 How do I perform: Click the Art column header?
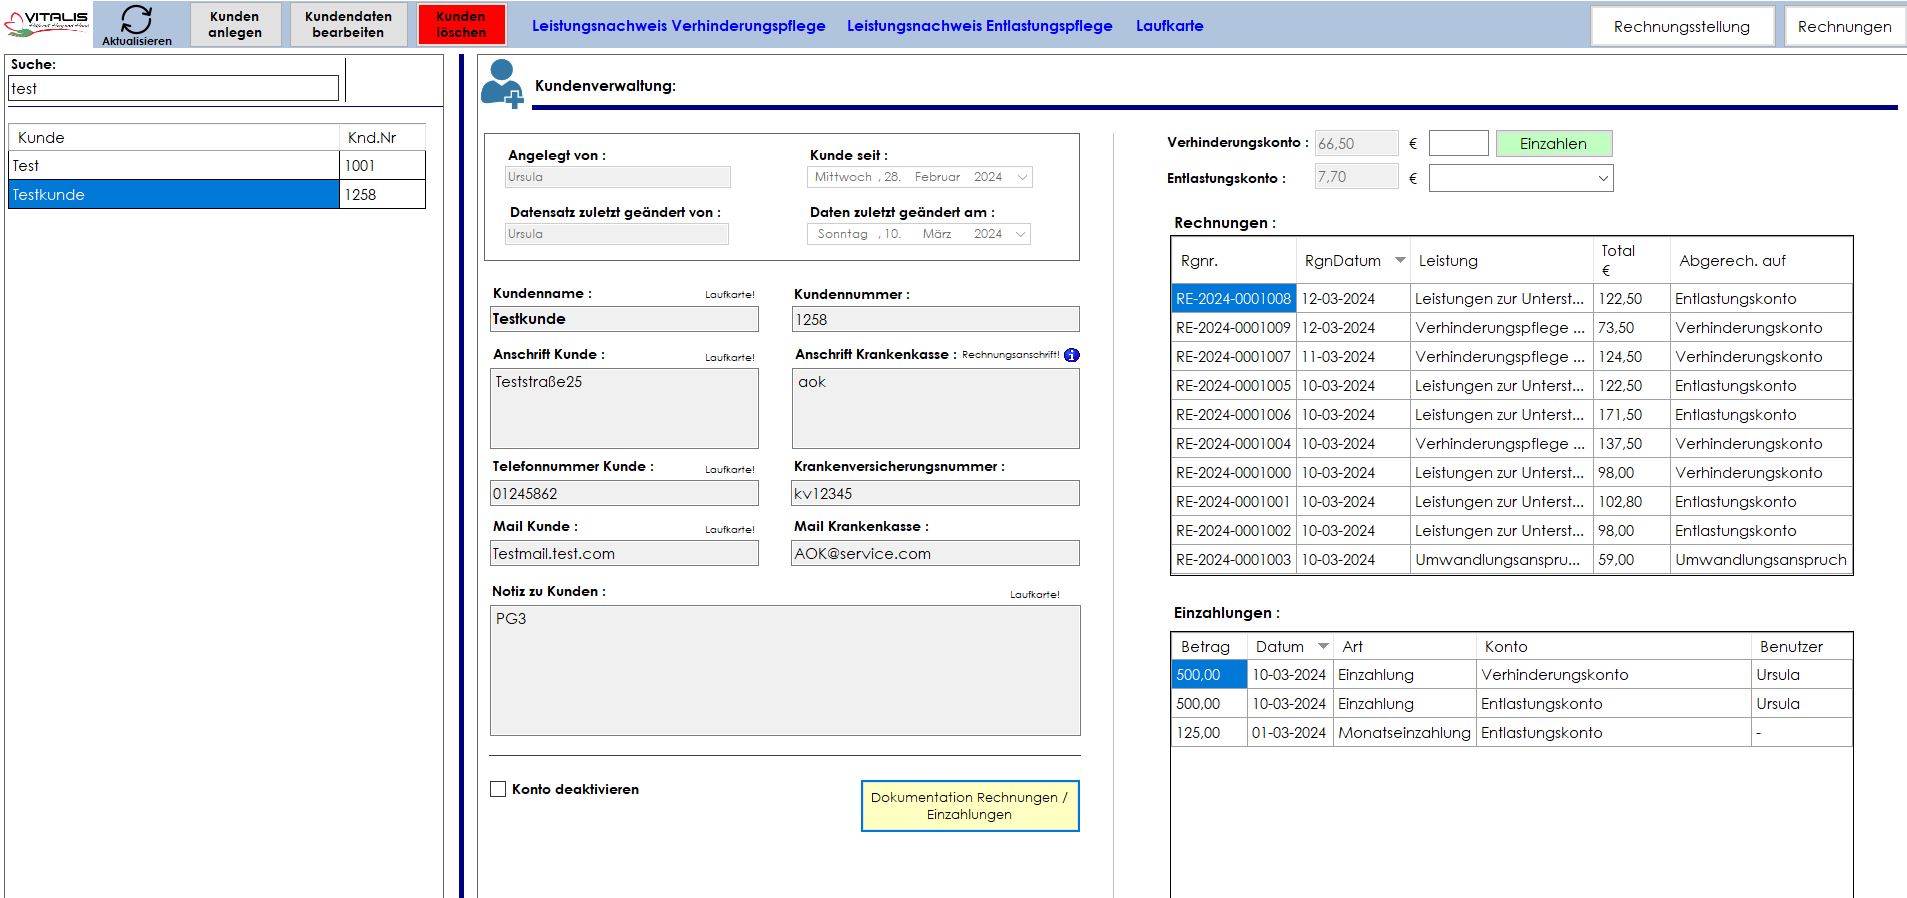click(x=1404, y=647)
